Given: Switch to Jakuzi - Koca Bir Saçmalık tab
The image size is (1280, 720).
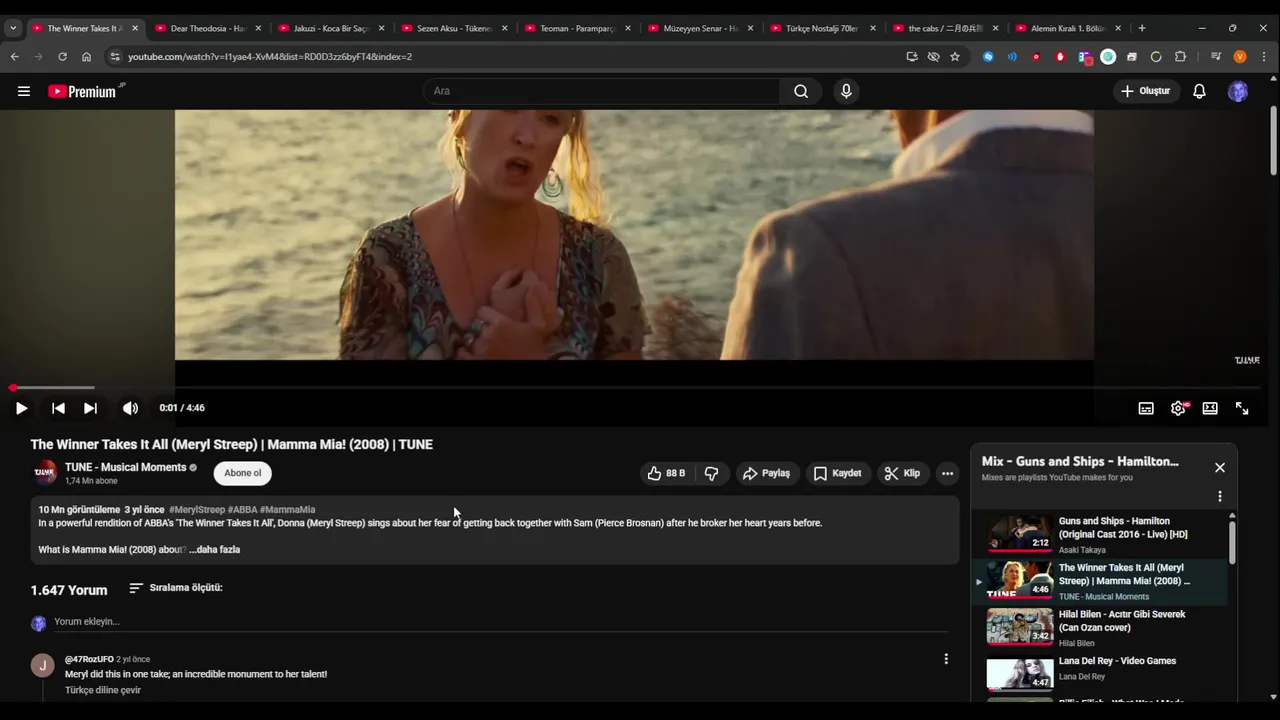Looking at the screenshot, I should coord(331,28).
